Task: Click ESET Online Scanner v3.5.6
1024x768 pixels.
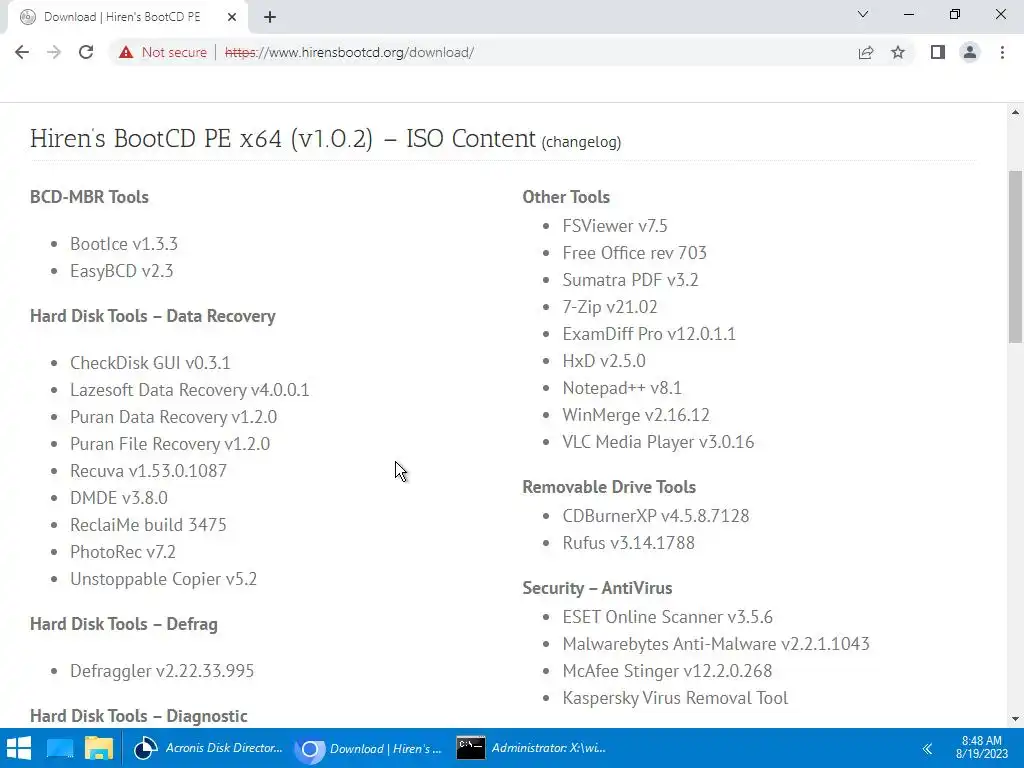Action: pos(667,617)
